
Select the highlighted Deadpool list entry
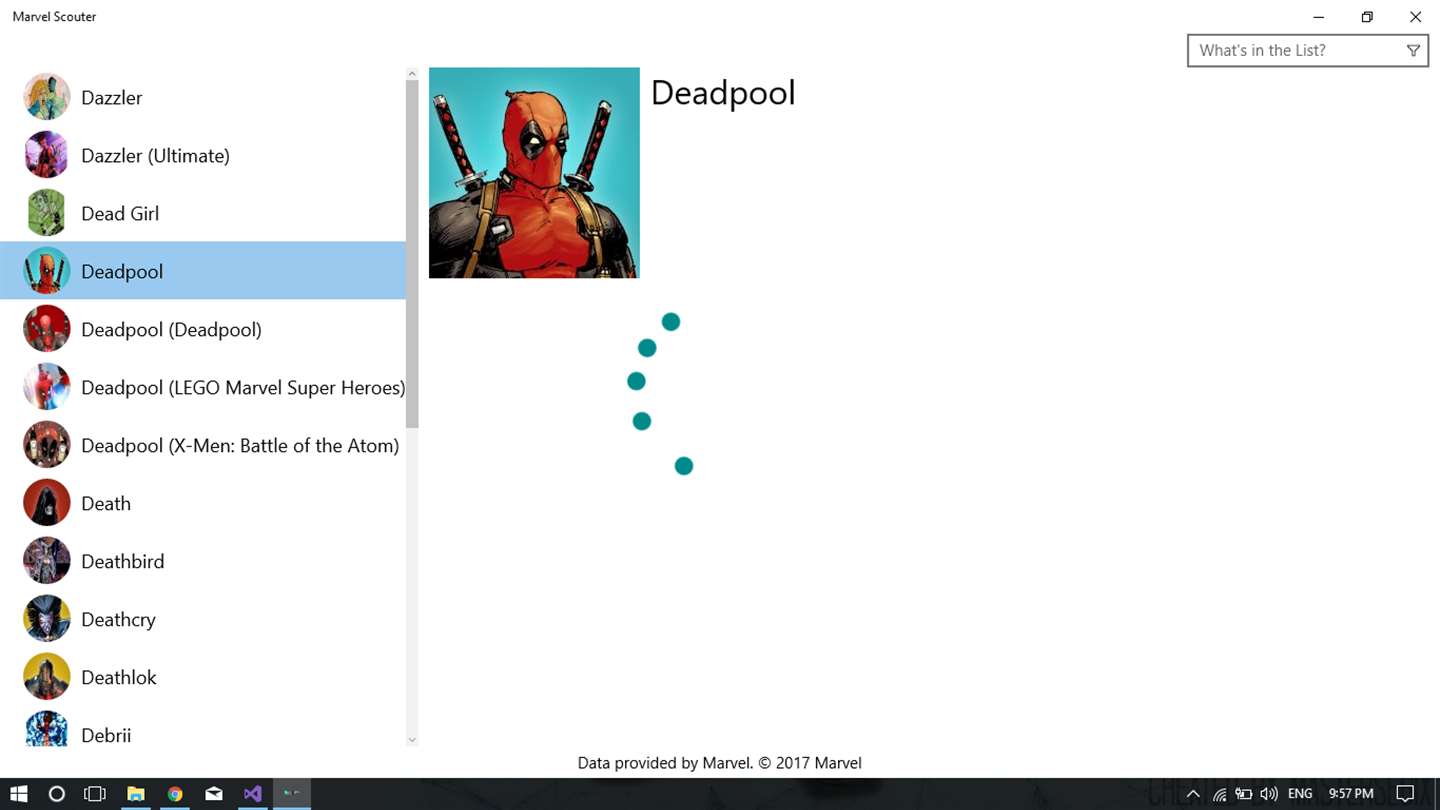click(x=203, y=271)
